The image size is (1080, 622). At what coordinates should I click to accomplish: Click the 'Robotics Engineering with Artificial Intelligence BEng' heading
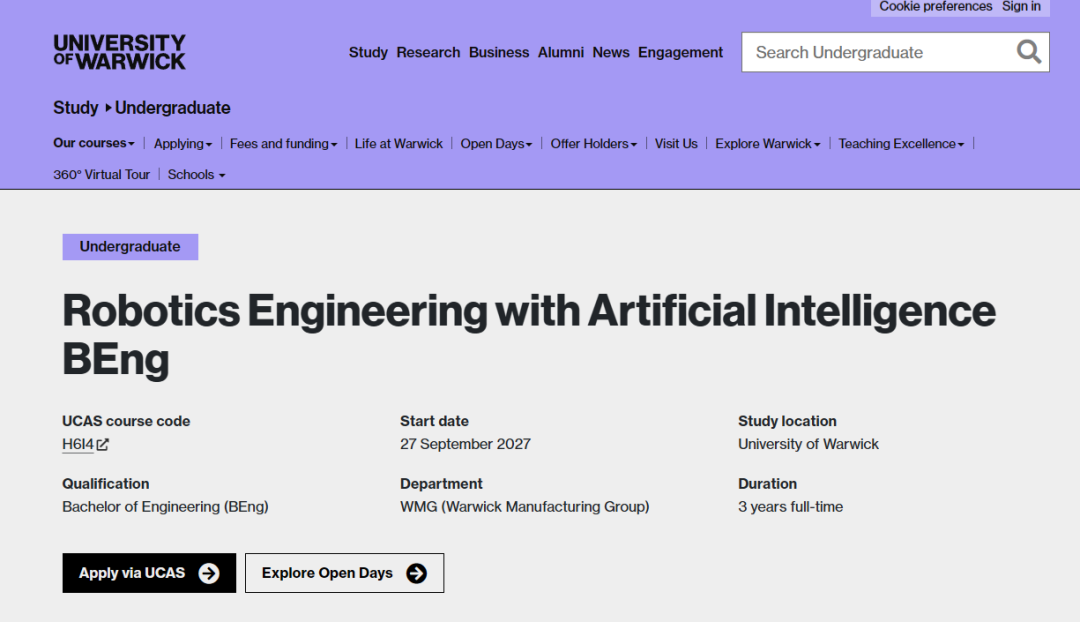pyautogui.click(x=529, y=335)
